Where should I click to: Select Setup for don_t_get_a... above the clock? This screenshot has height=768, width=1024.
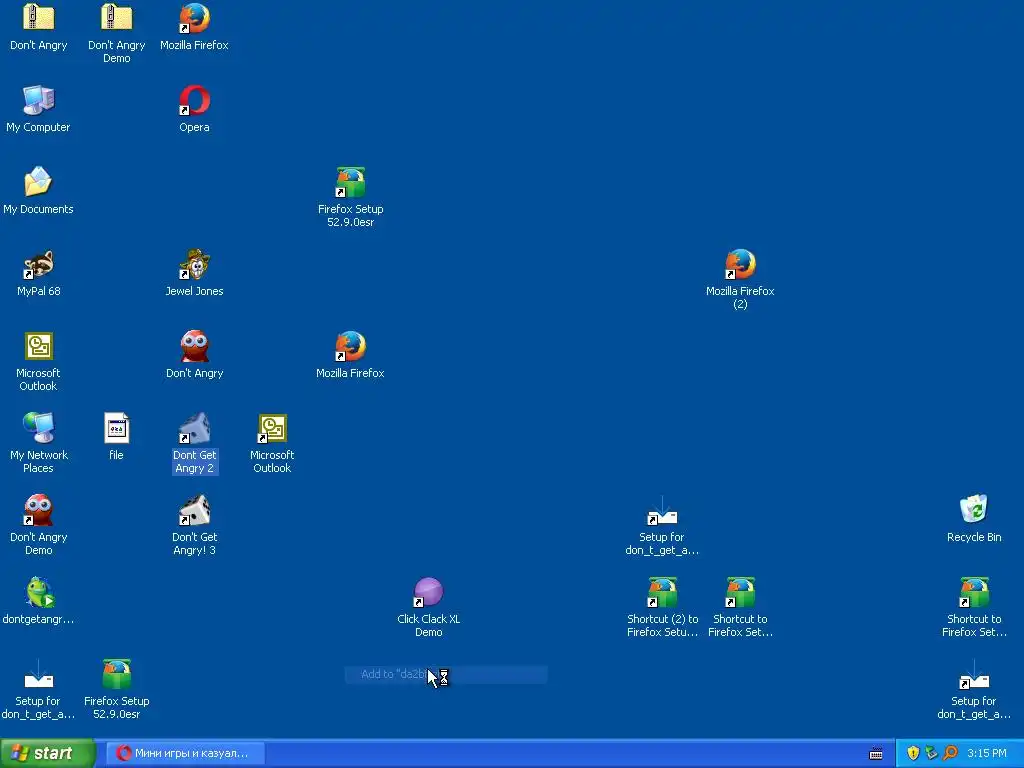coord(974,674)
